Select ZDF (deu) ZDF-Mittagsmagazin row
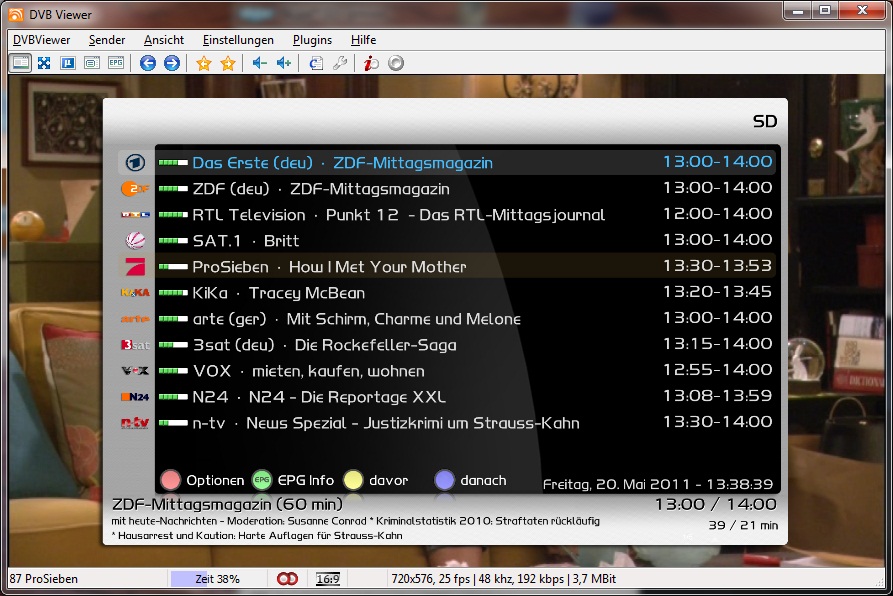This screenshot has height=596, width=893. click(x=466, y=188)
